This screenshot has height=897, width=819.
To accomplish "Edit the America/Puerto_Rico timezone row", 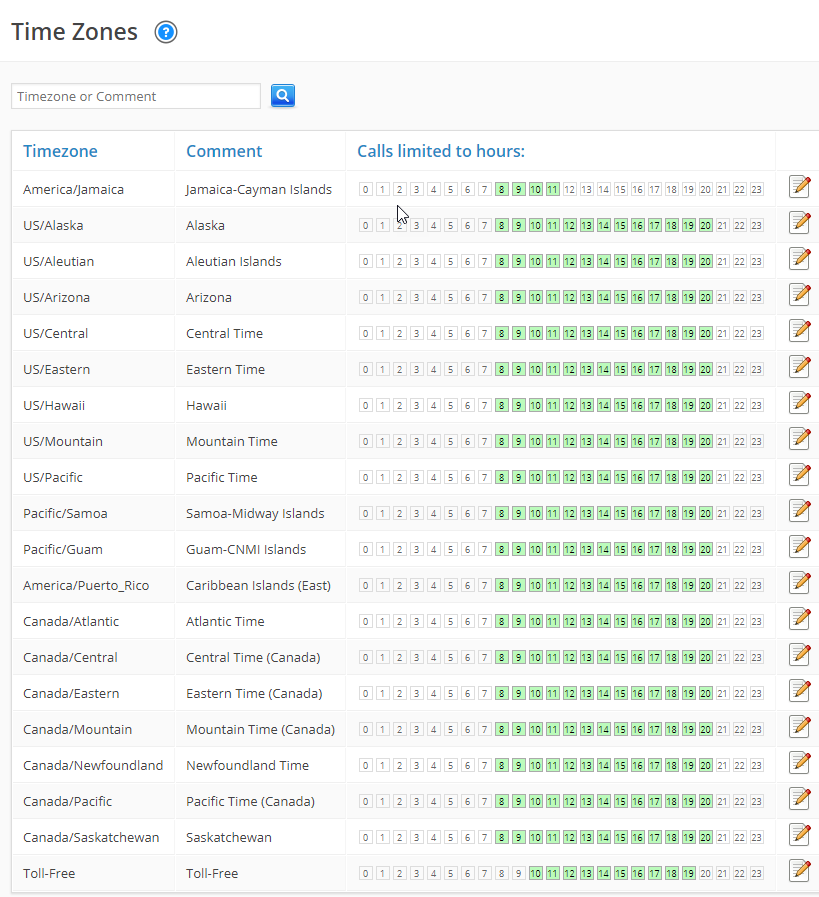I will point(800,583).
